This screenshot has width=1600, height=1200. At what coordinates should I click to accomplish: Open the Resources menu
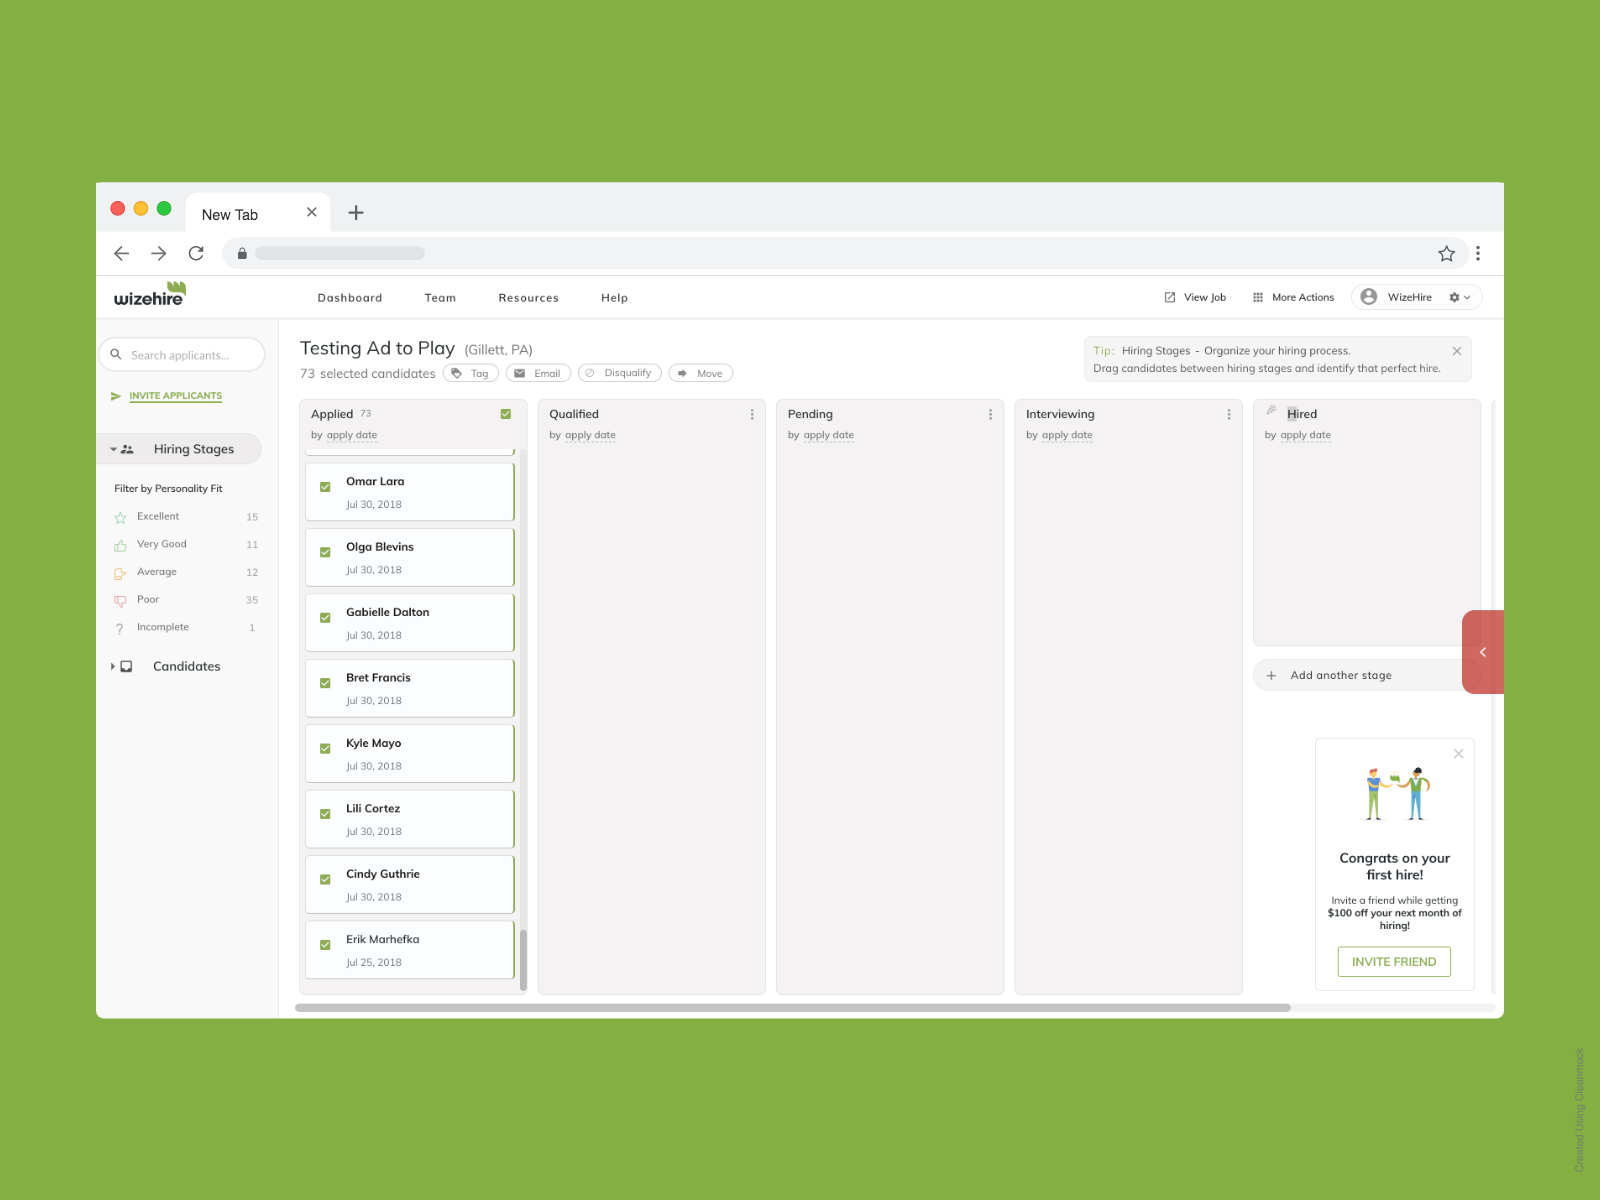click(x=529, y=298)
